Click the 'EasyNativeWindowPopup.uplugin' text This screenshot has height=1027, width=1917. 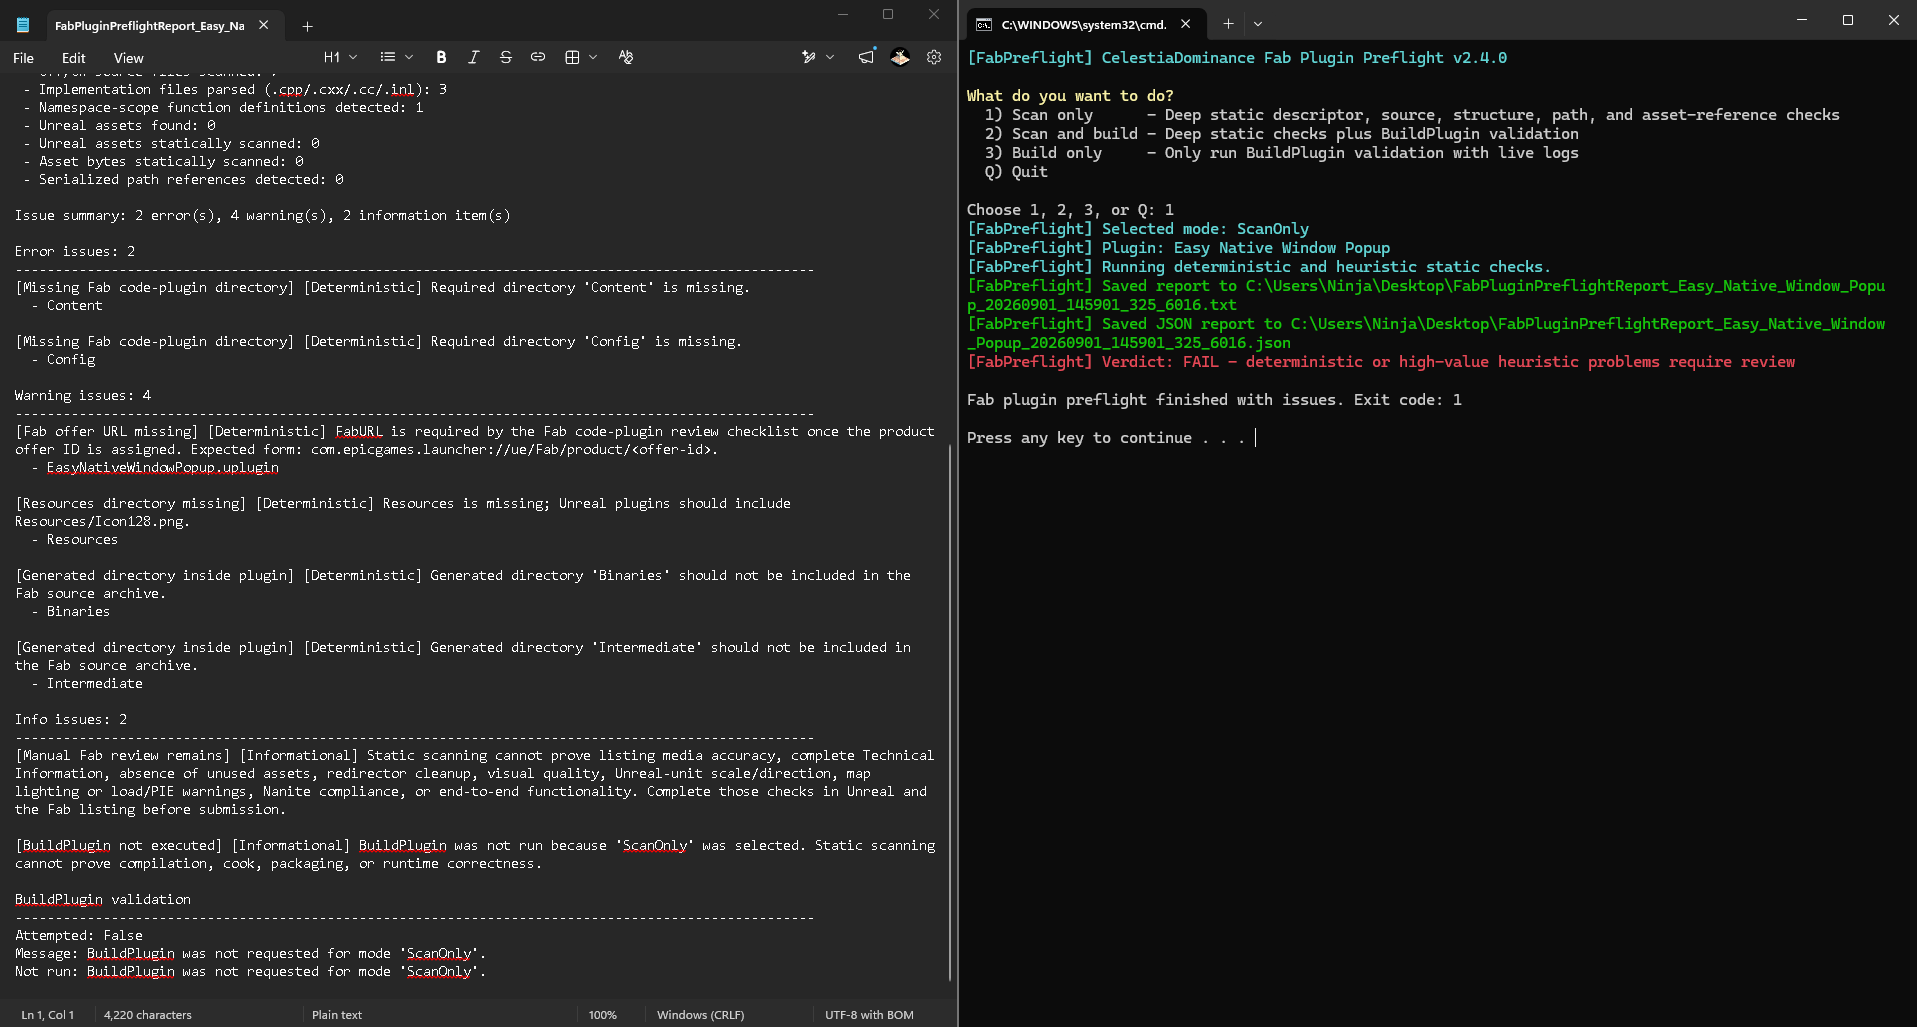pyautogui.click(x=162, y=467)
